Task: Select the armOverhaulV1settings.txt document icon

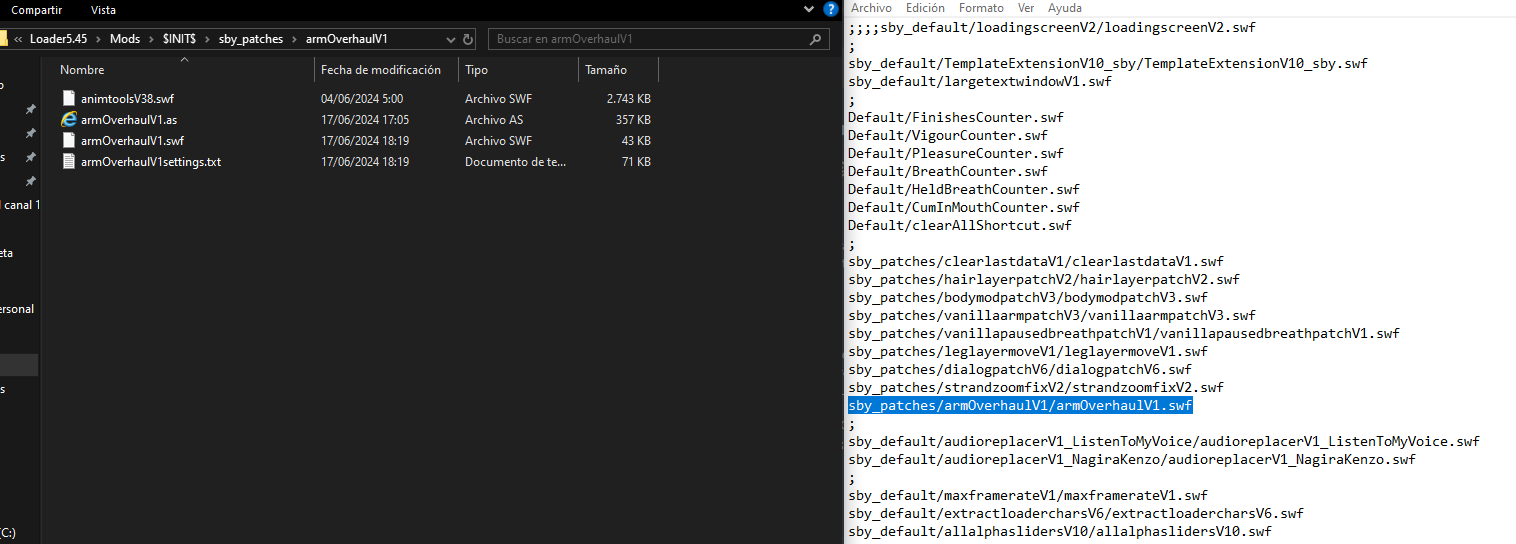Action: (69, 162)
